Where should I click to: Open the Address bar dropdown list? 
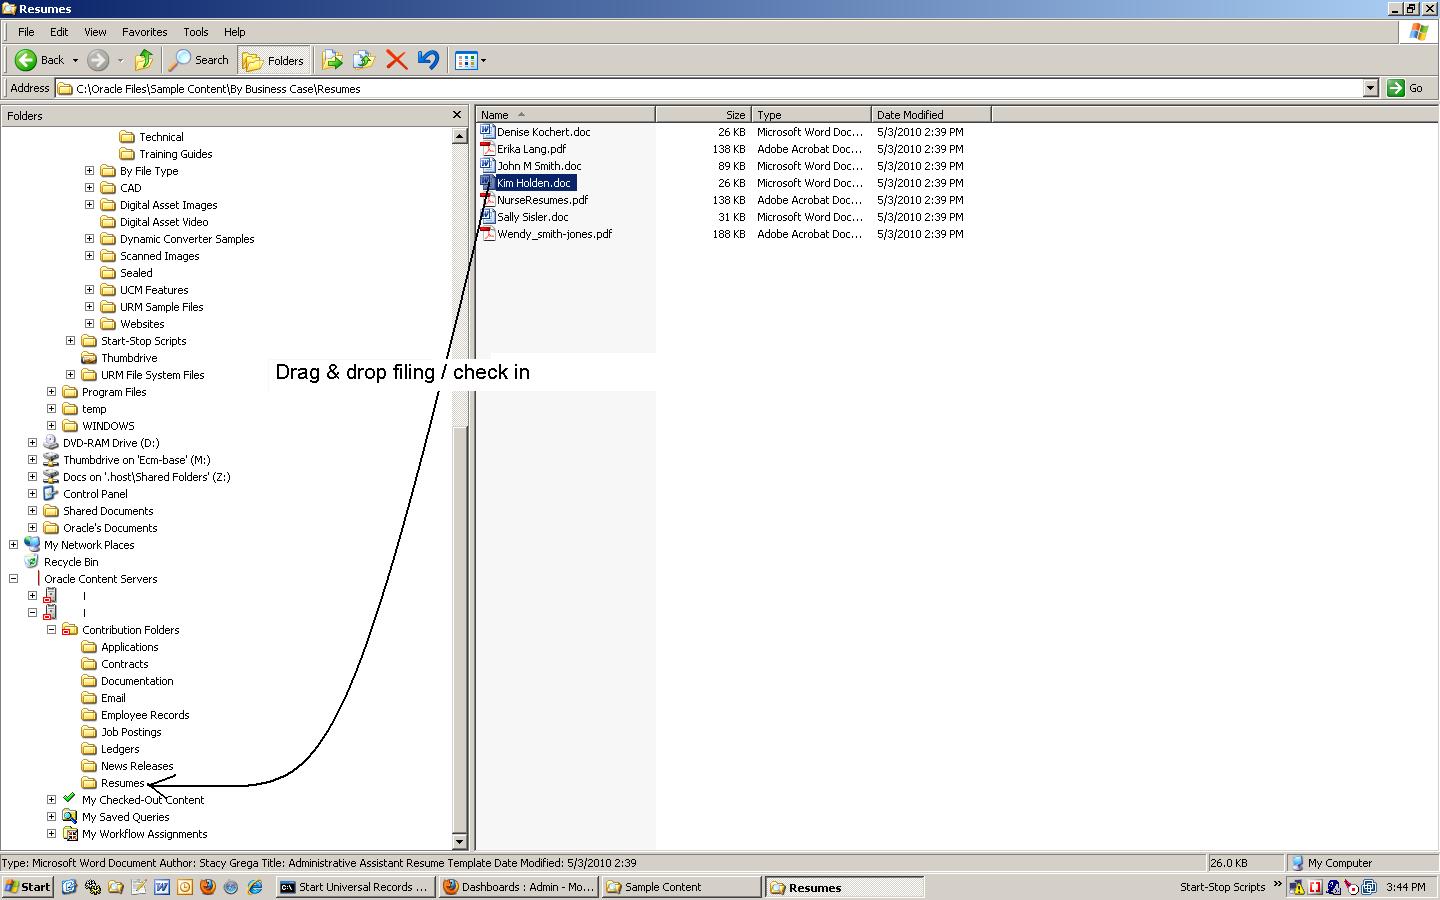1370,88
